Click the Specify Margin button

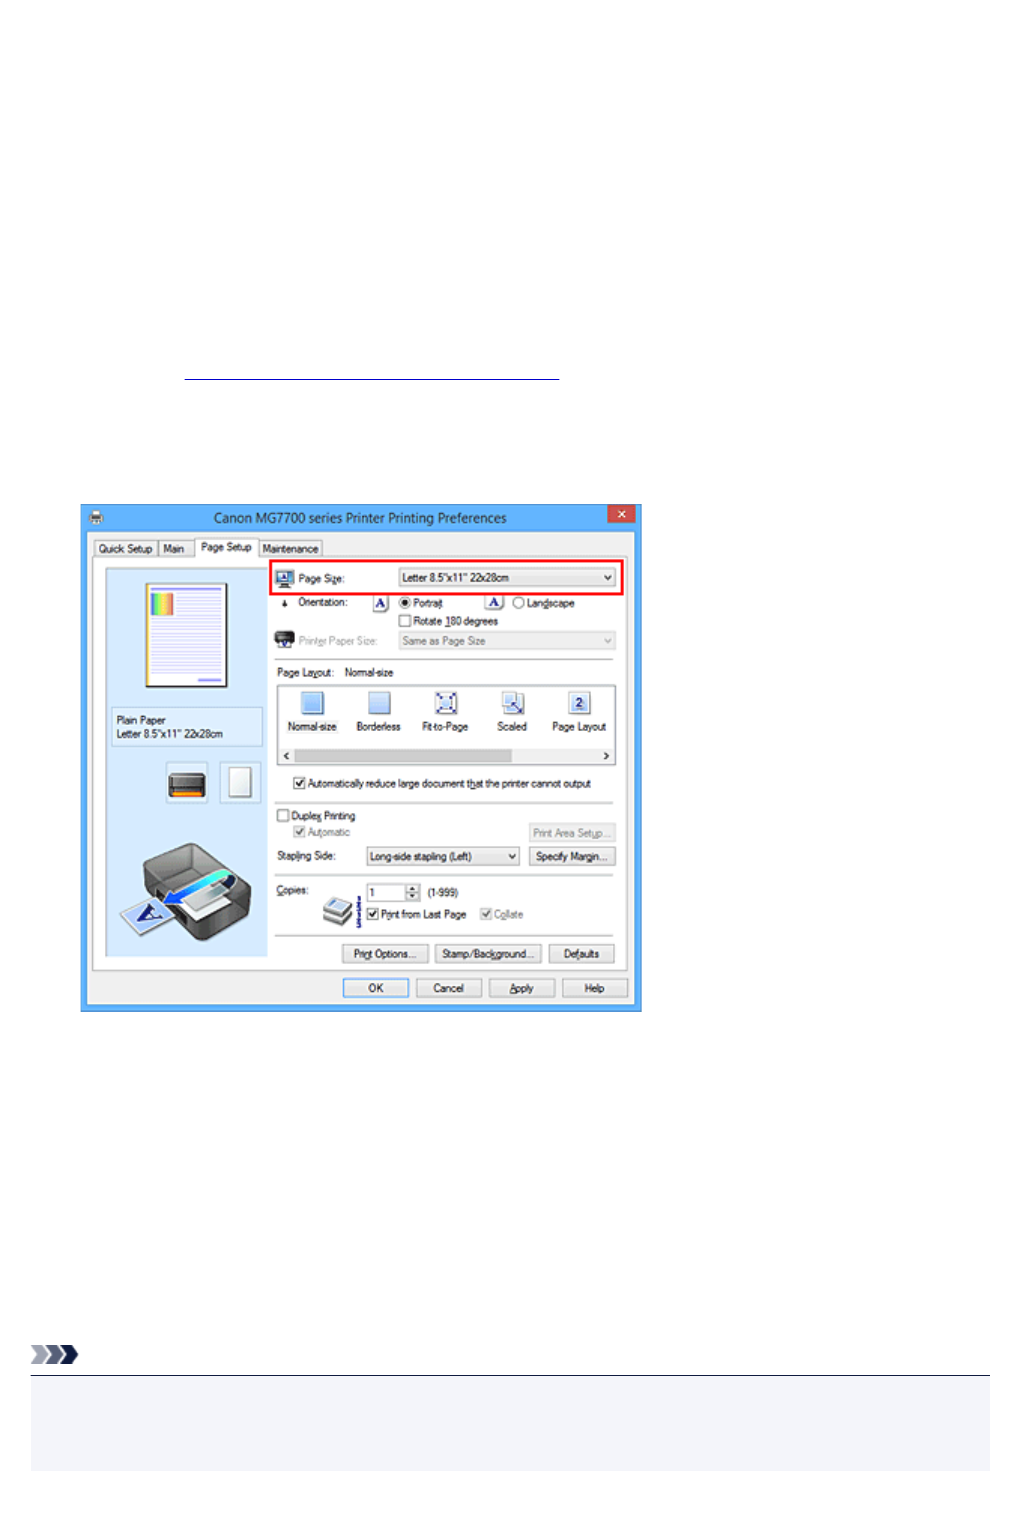pos(572,856)
